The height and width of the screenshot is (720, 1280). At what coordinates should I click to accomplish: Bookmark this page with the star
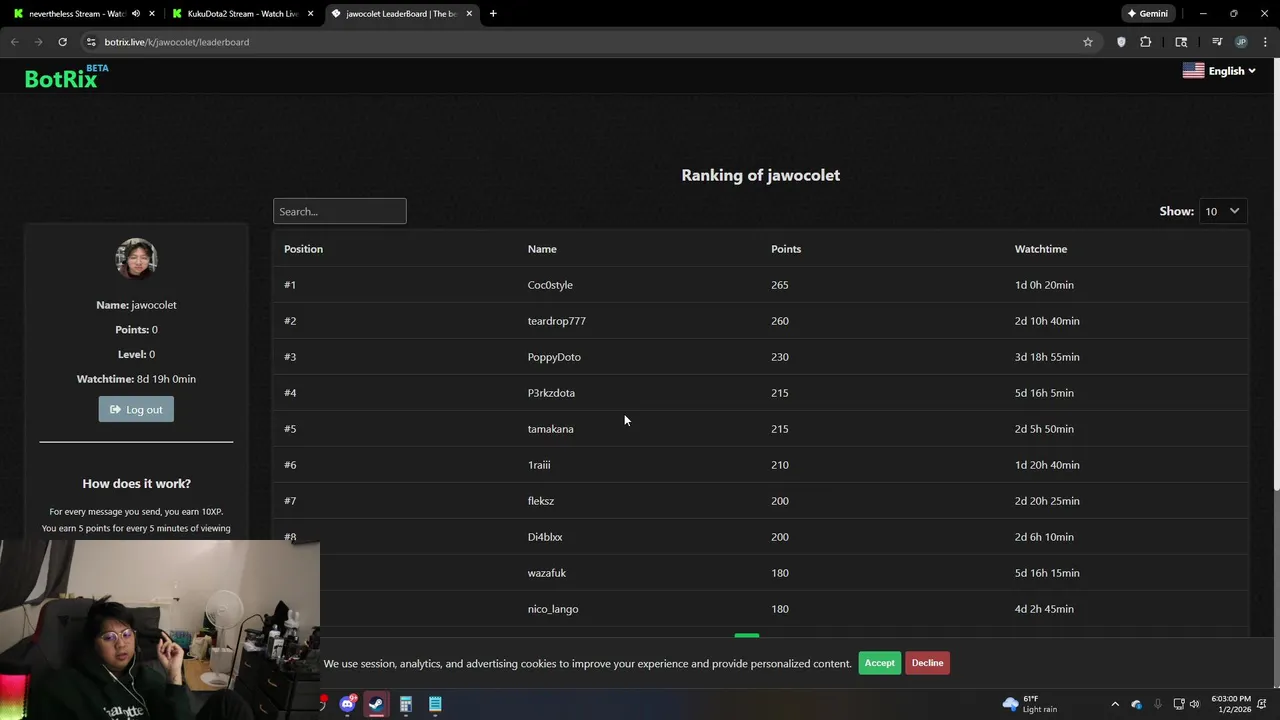[x=1088, y=42]
